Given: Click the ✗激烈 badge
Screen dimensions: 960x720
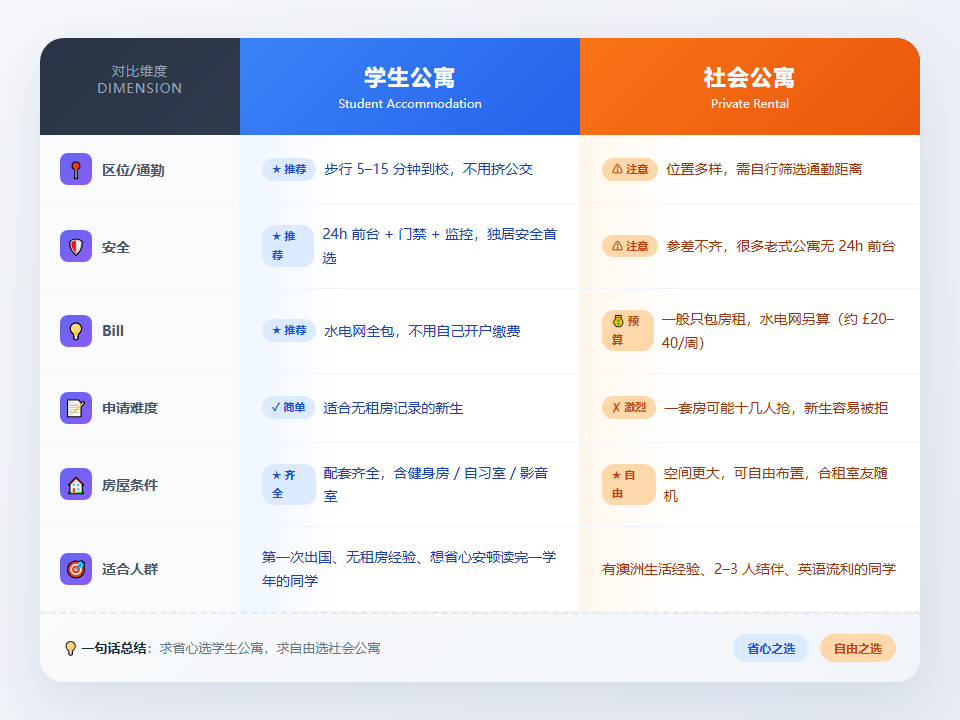Looking at the screenshot, I should (629, 408).
